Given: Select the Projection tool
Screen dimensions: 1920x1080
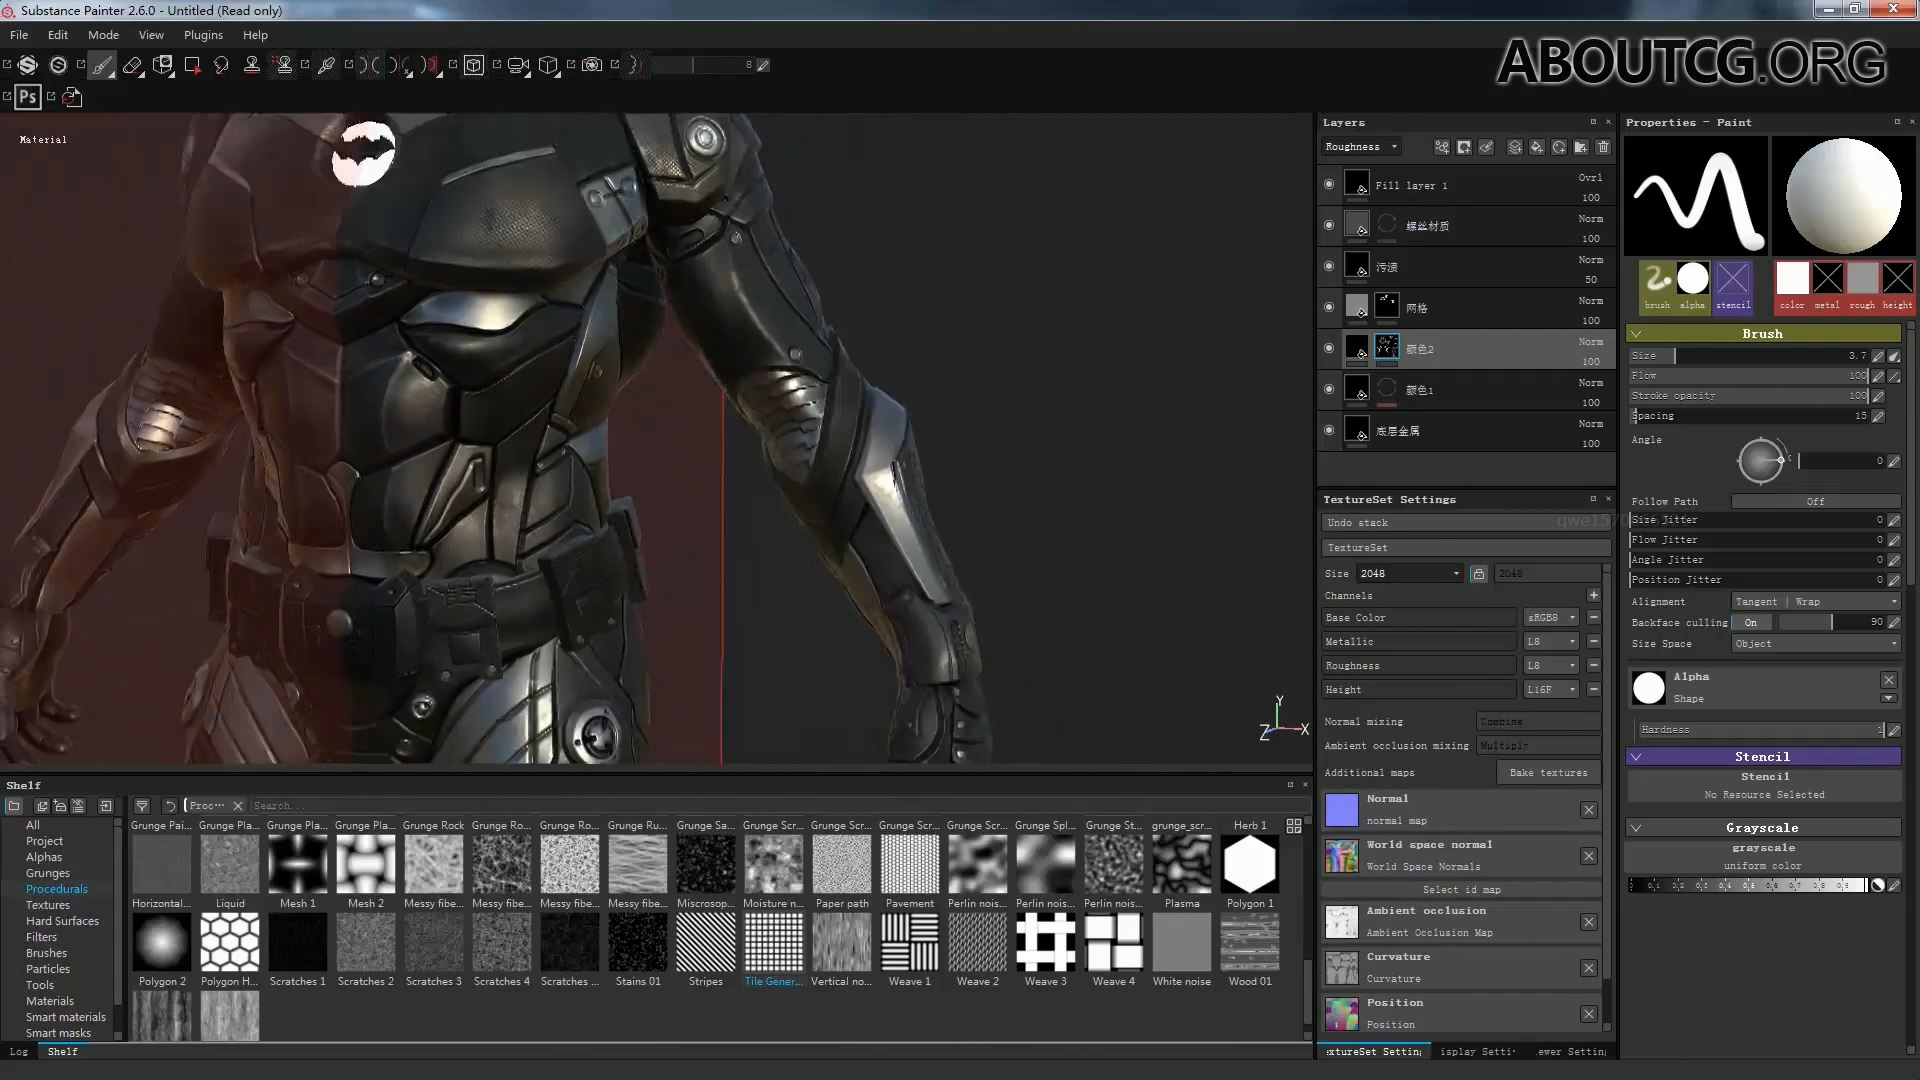Looking at the screenshot, I should click(x=163, y=65).
